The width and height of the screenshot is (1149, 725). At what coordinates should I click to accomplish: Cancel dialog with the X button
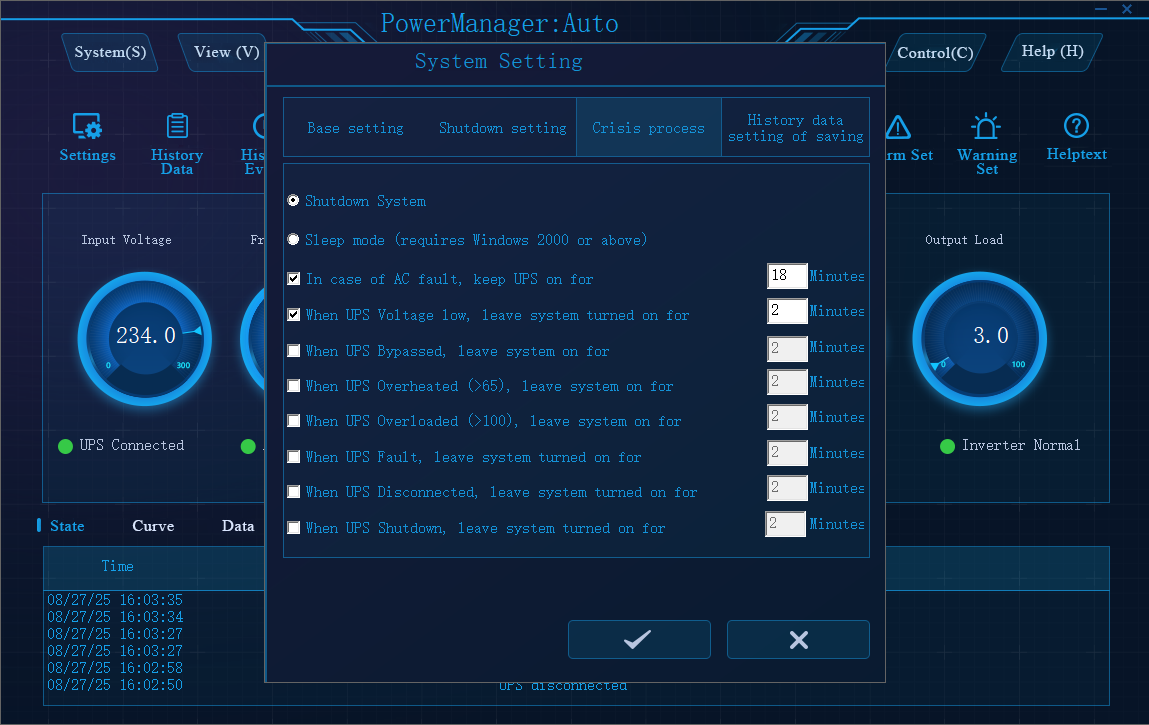798,640
